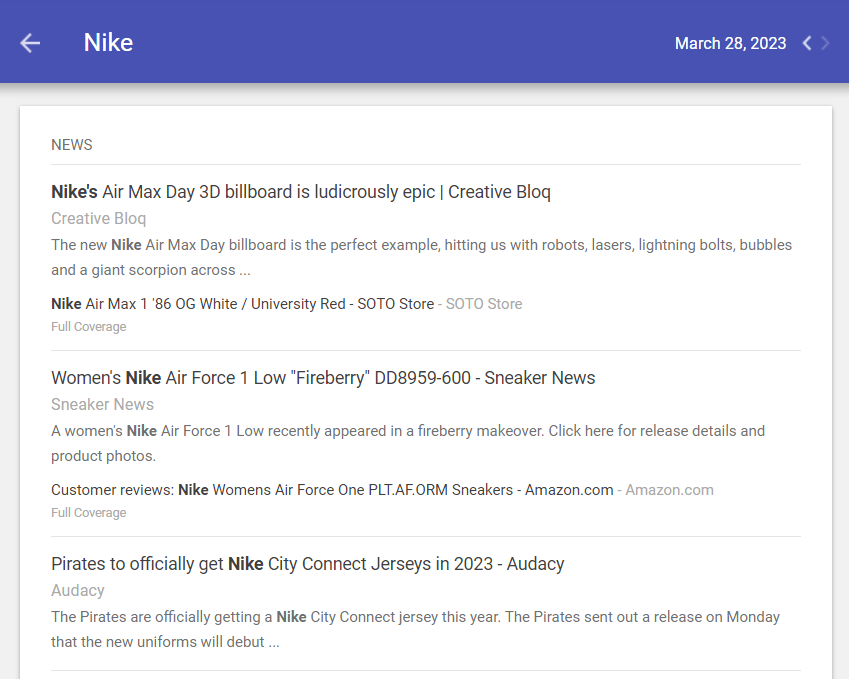
Task: Go to previous day with left chevron
Action: (x=807, y=43)
